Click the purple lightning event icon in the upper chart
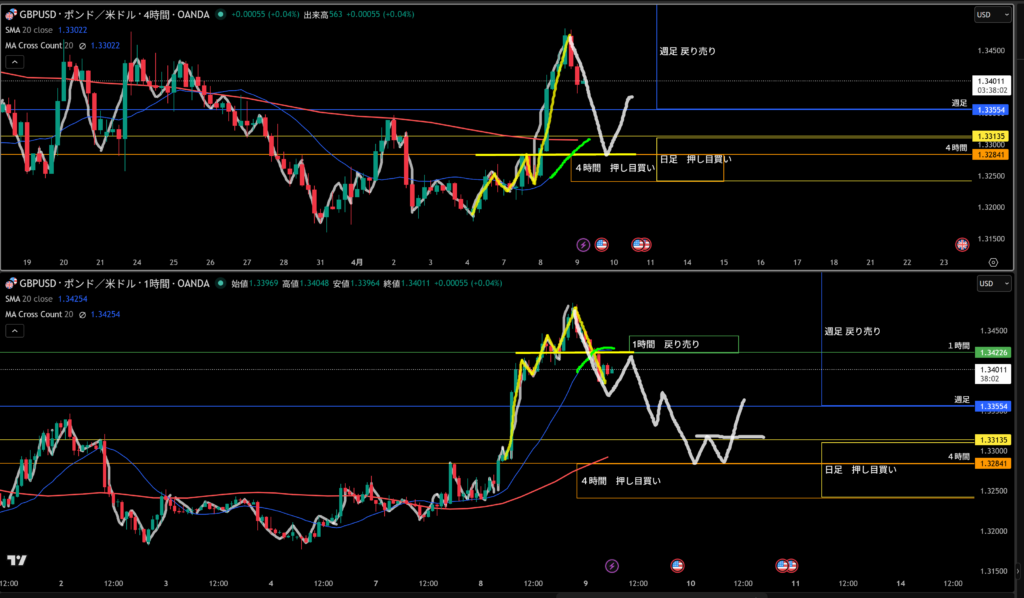The image size is (1024, 598). coord(583,244)
